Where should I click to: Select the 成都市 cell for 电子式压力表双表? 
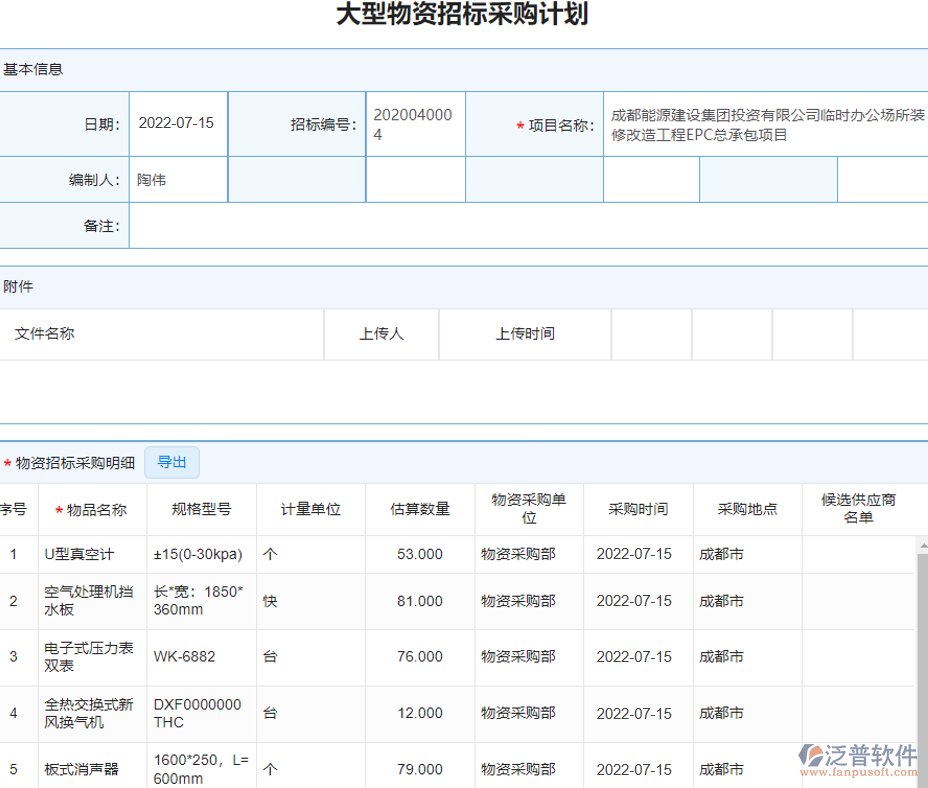(x=721, y=657)
